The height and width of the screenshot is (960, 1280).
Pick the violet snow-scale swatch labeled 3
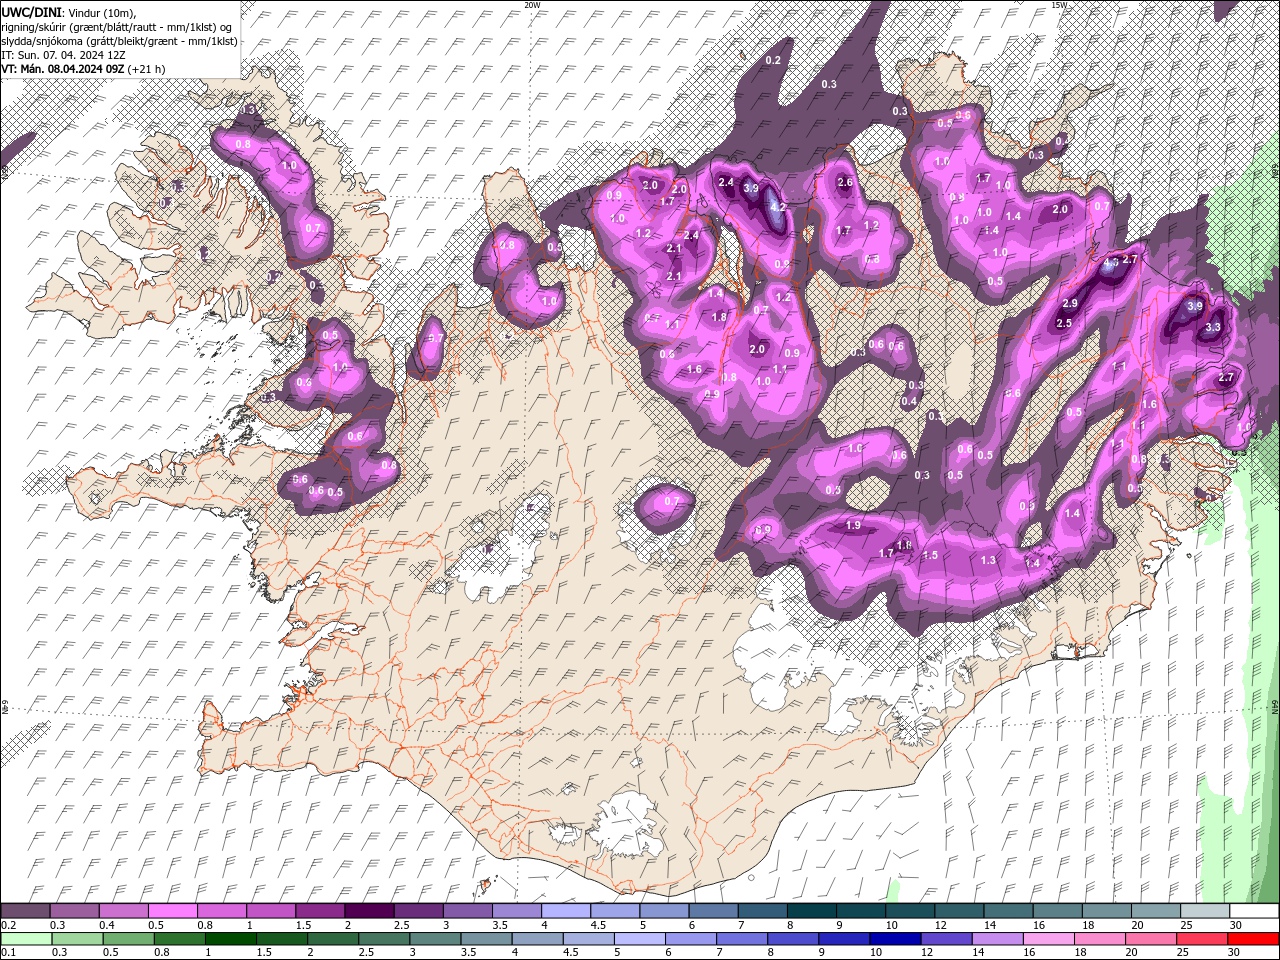click(x=468, y=911)
